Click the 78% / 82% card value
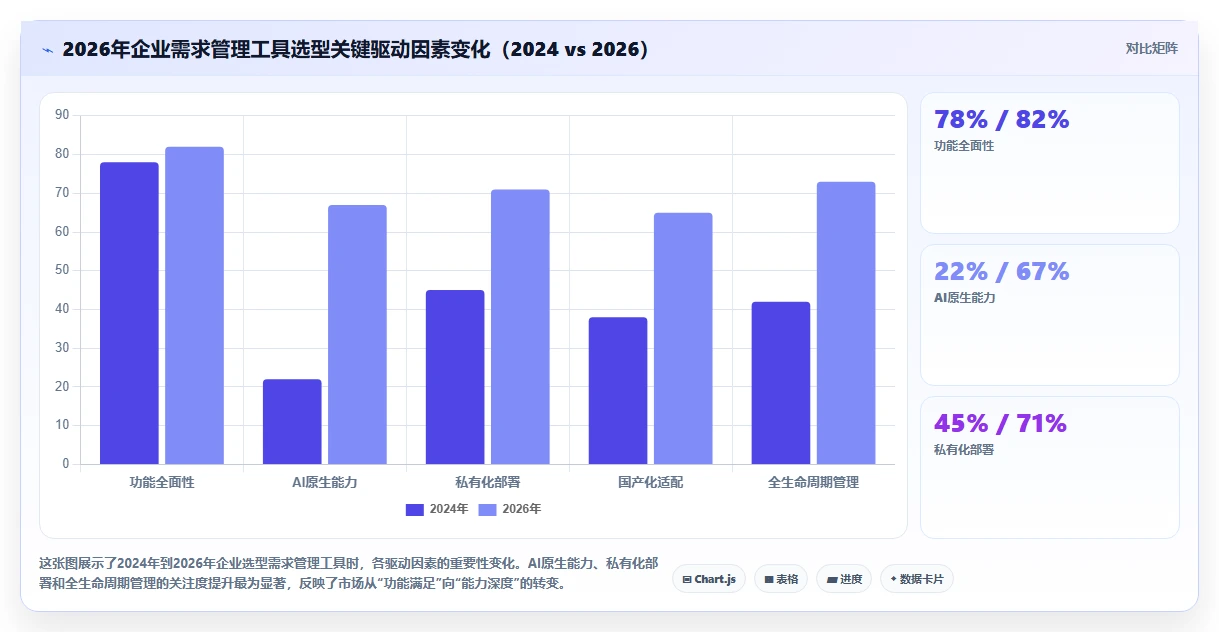 coord(1001,120)
